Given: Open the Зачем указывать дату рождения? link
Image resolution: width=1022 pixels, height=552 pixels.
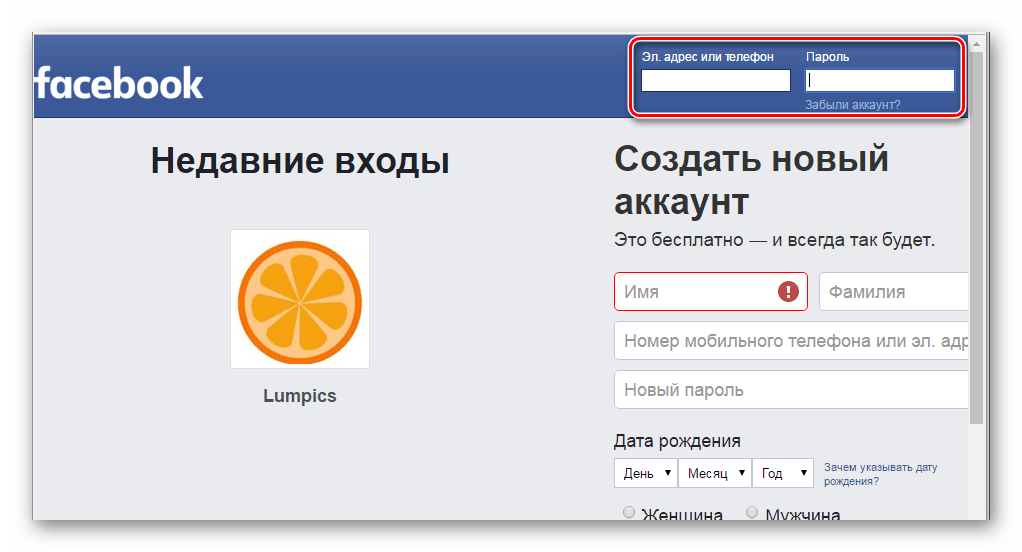Looking at the screenshot, I should [881, 474].
